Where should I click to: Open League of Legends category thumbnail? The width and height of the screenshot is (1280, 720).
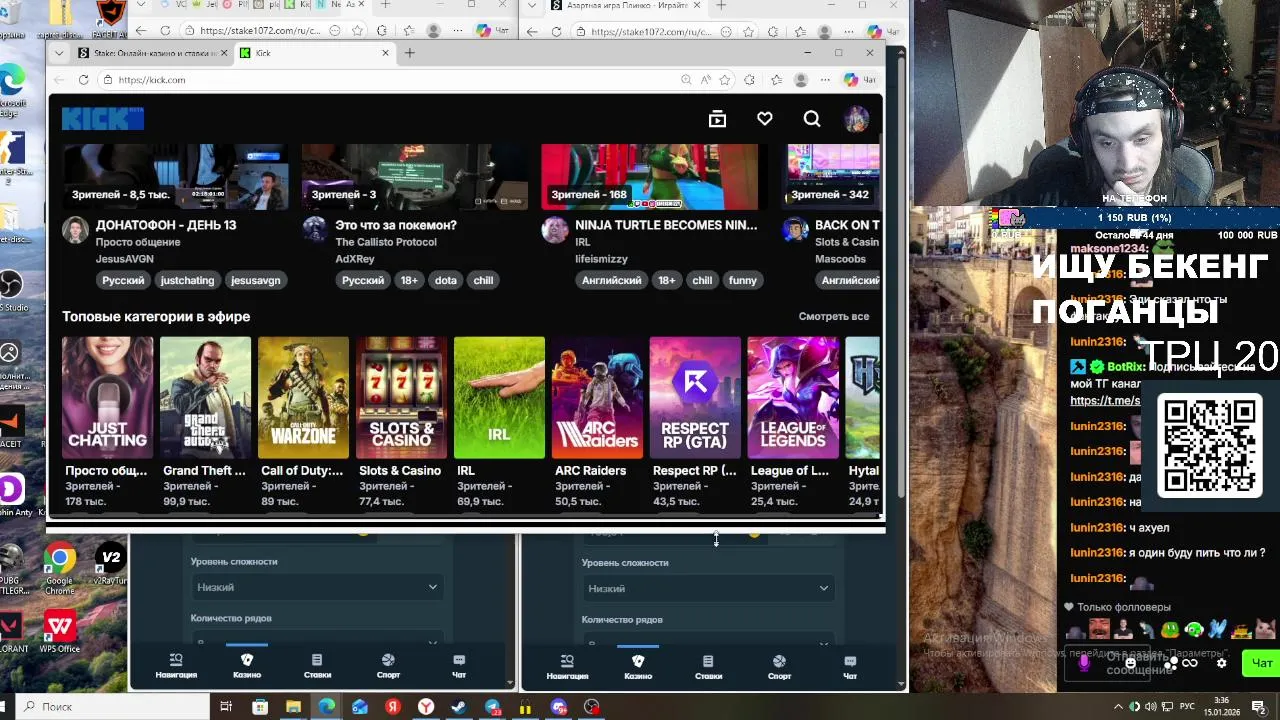tap(793, 397)
